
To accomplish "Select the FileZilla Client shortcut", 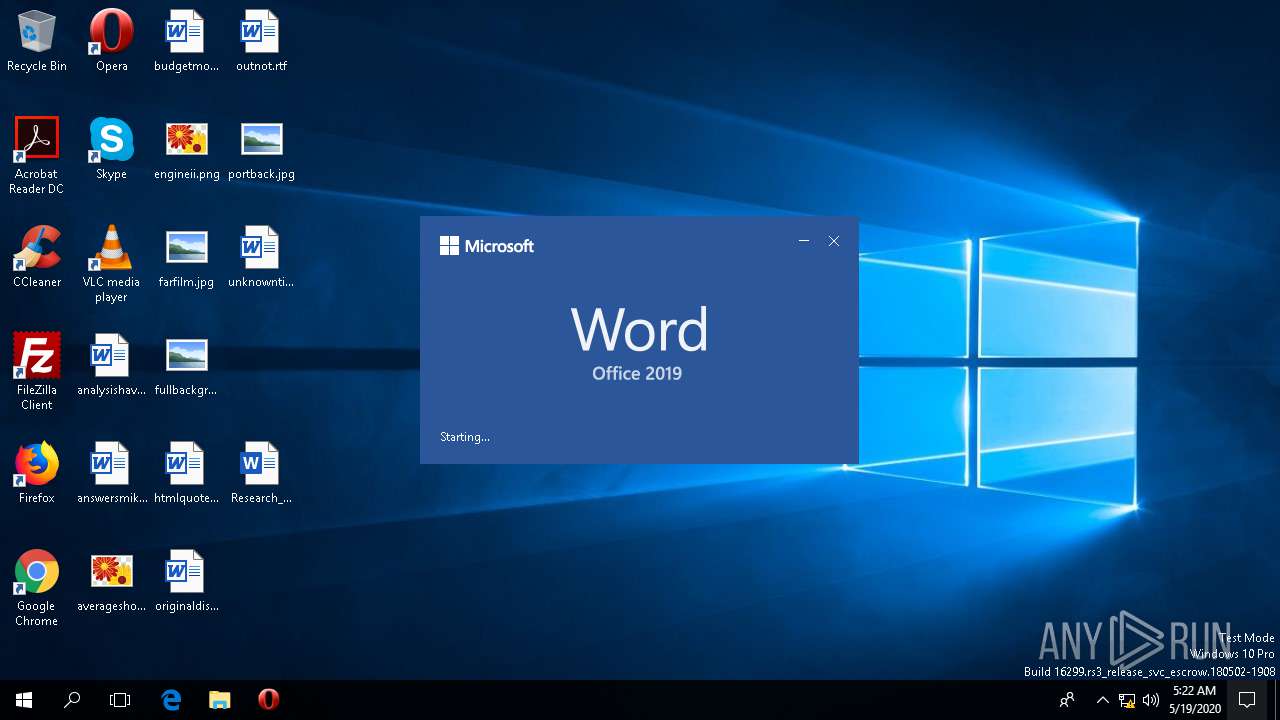I will point(37,372).
